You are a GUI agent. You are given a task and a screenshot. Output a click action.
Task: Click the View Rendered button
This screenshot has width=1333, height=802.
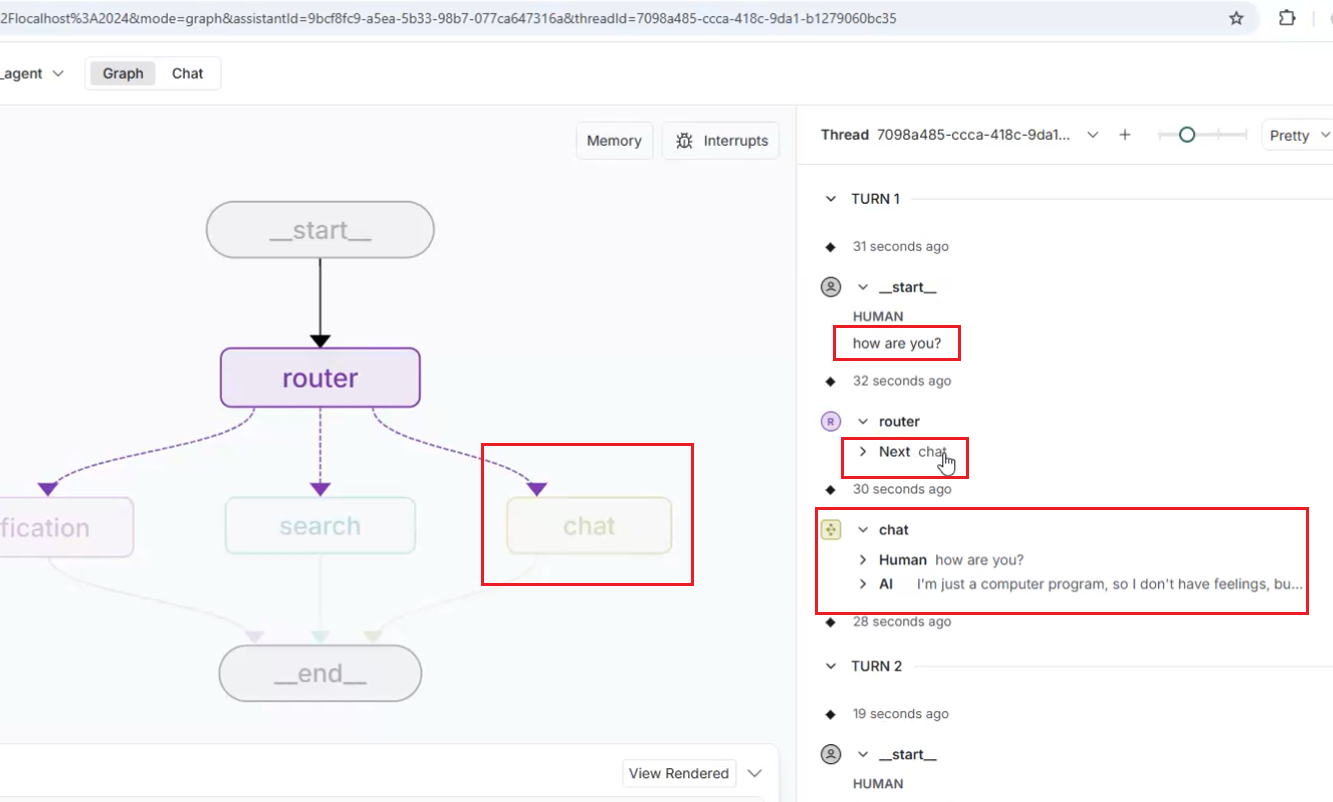pos(679,773)
